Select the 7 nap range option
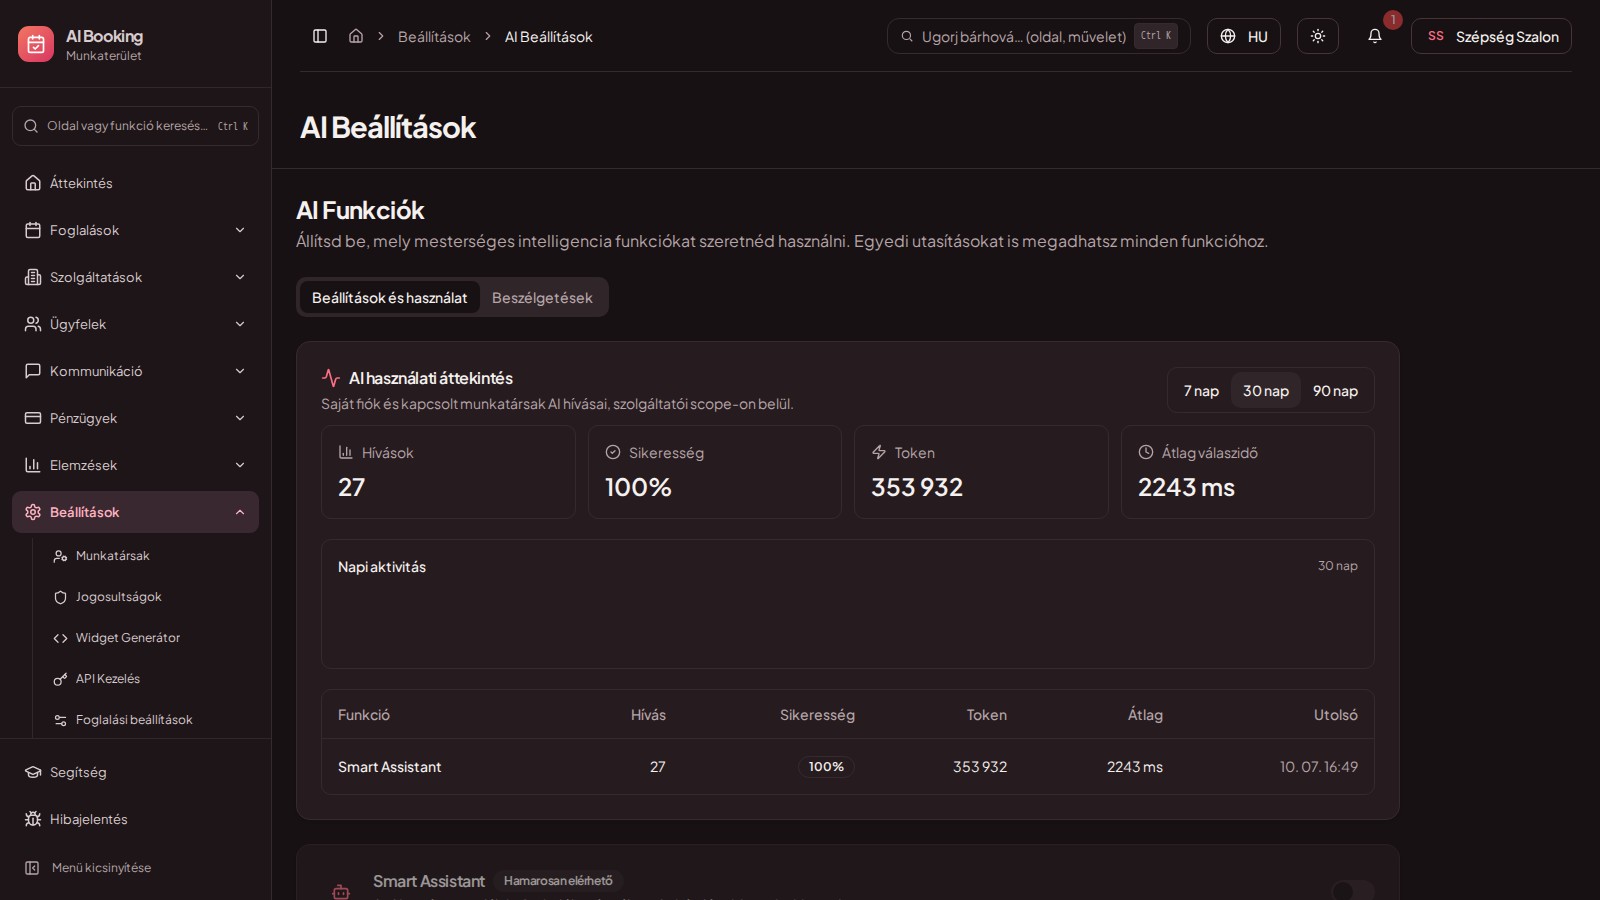1600x900 pixels. click(1201, 391)
